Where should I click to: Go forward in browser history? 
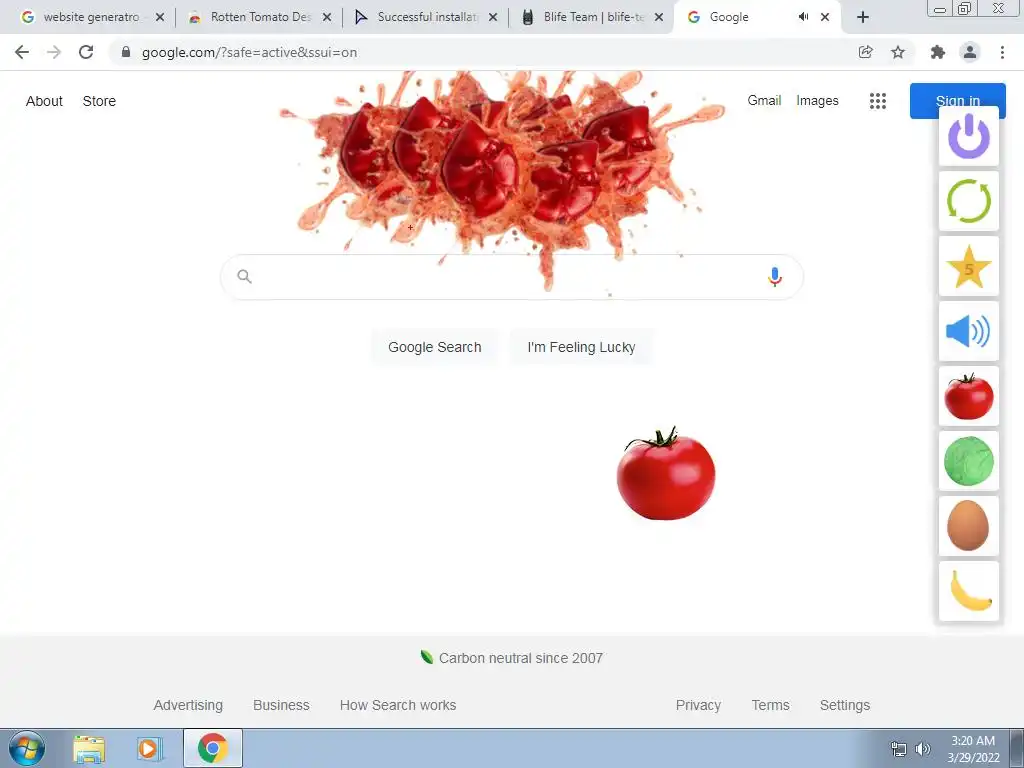pos(54,52)
